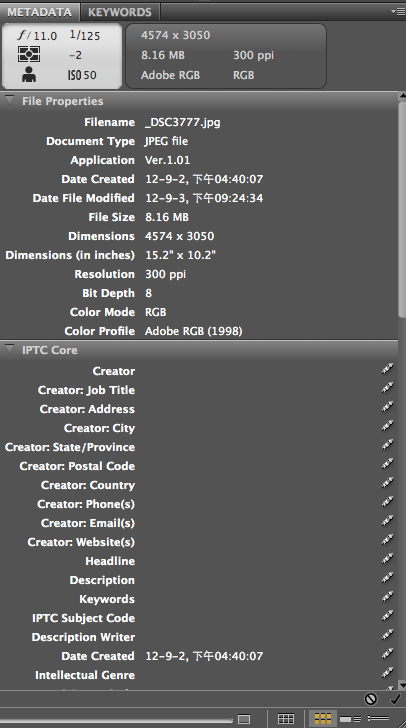The width and height of the screenshot is (406, 728).
Task: Click the Creator: City field
Action: point(260,428)
